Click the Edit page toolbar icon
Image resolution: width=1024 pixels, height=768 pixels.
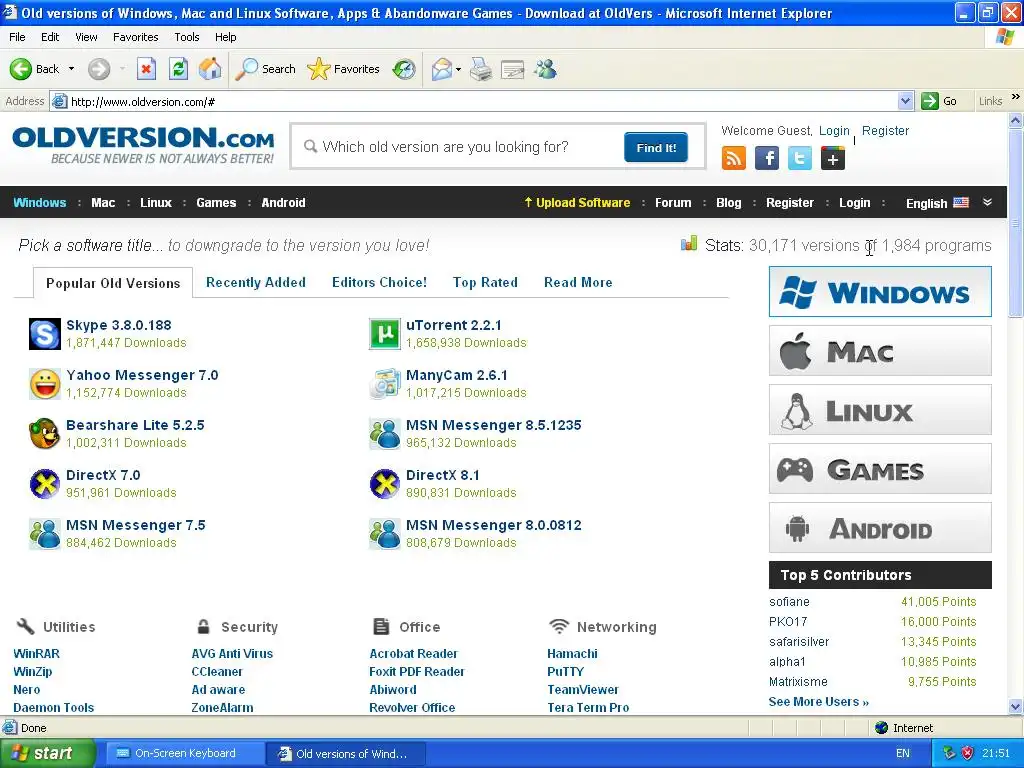coord(513,69)
